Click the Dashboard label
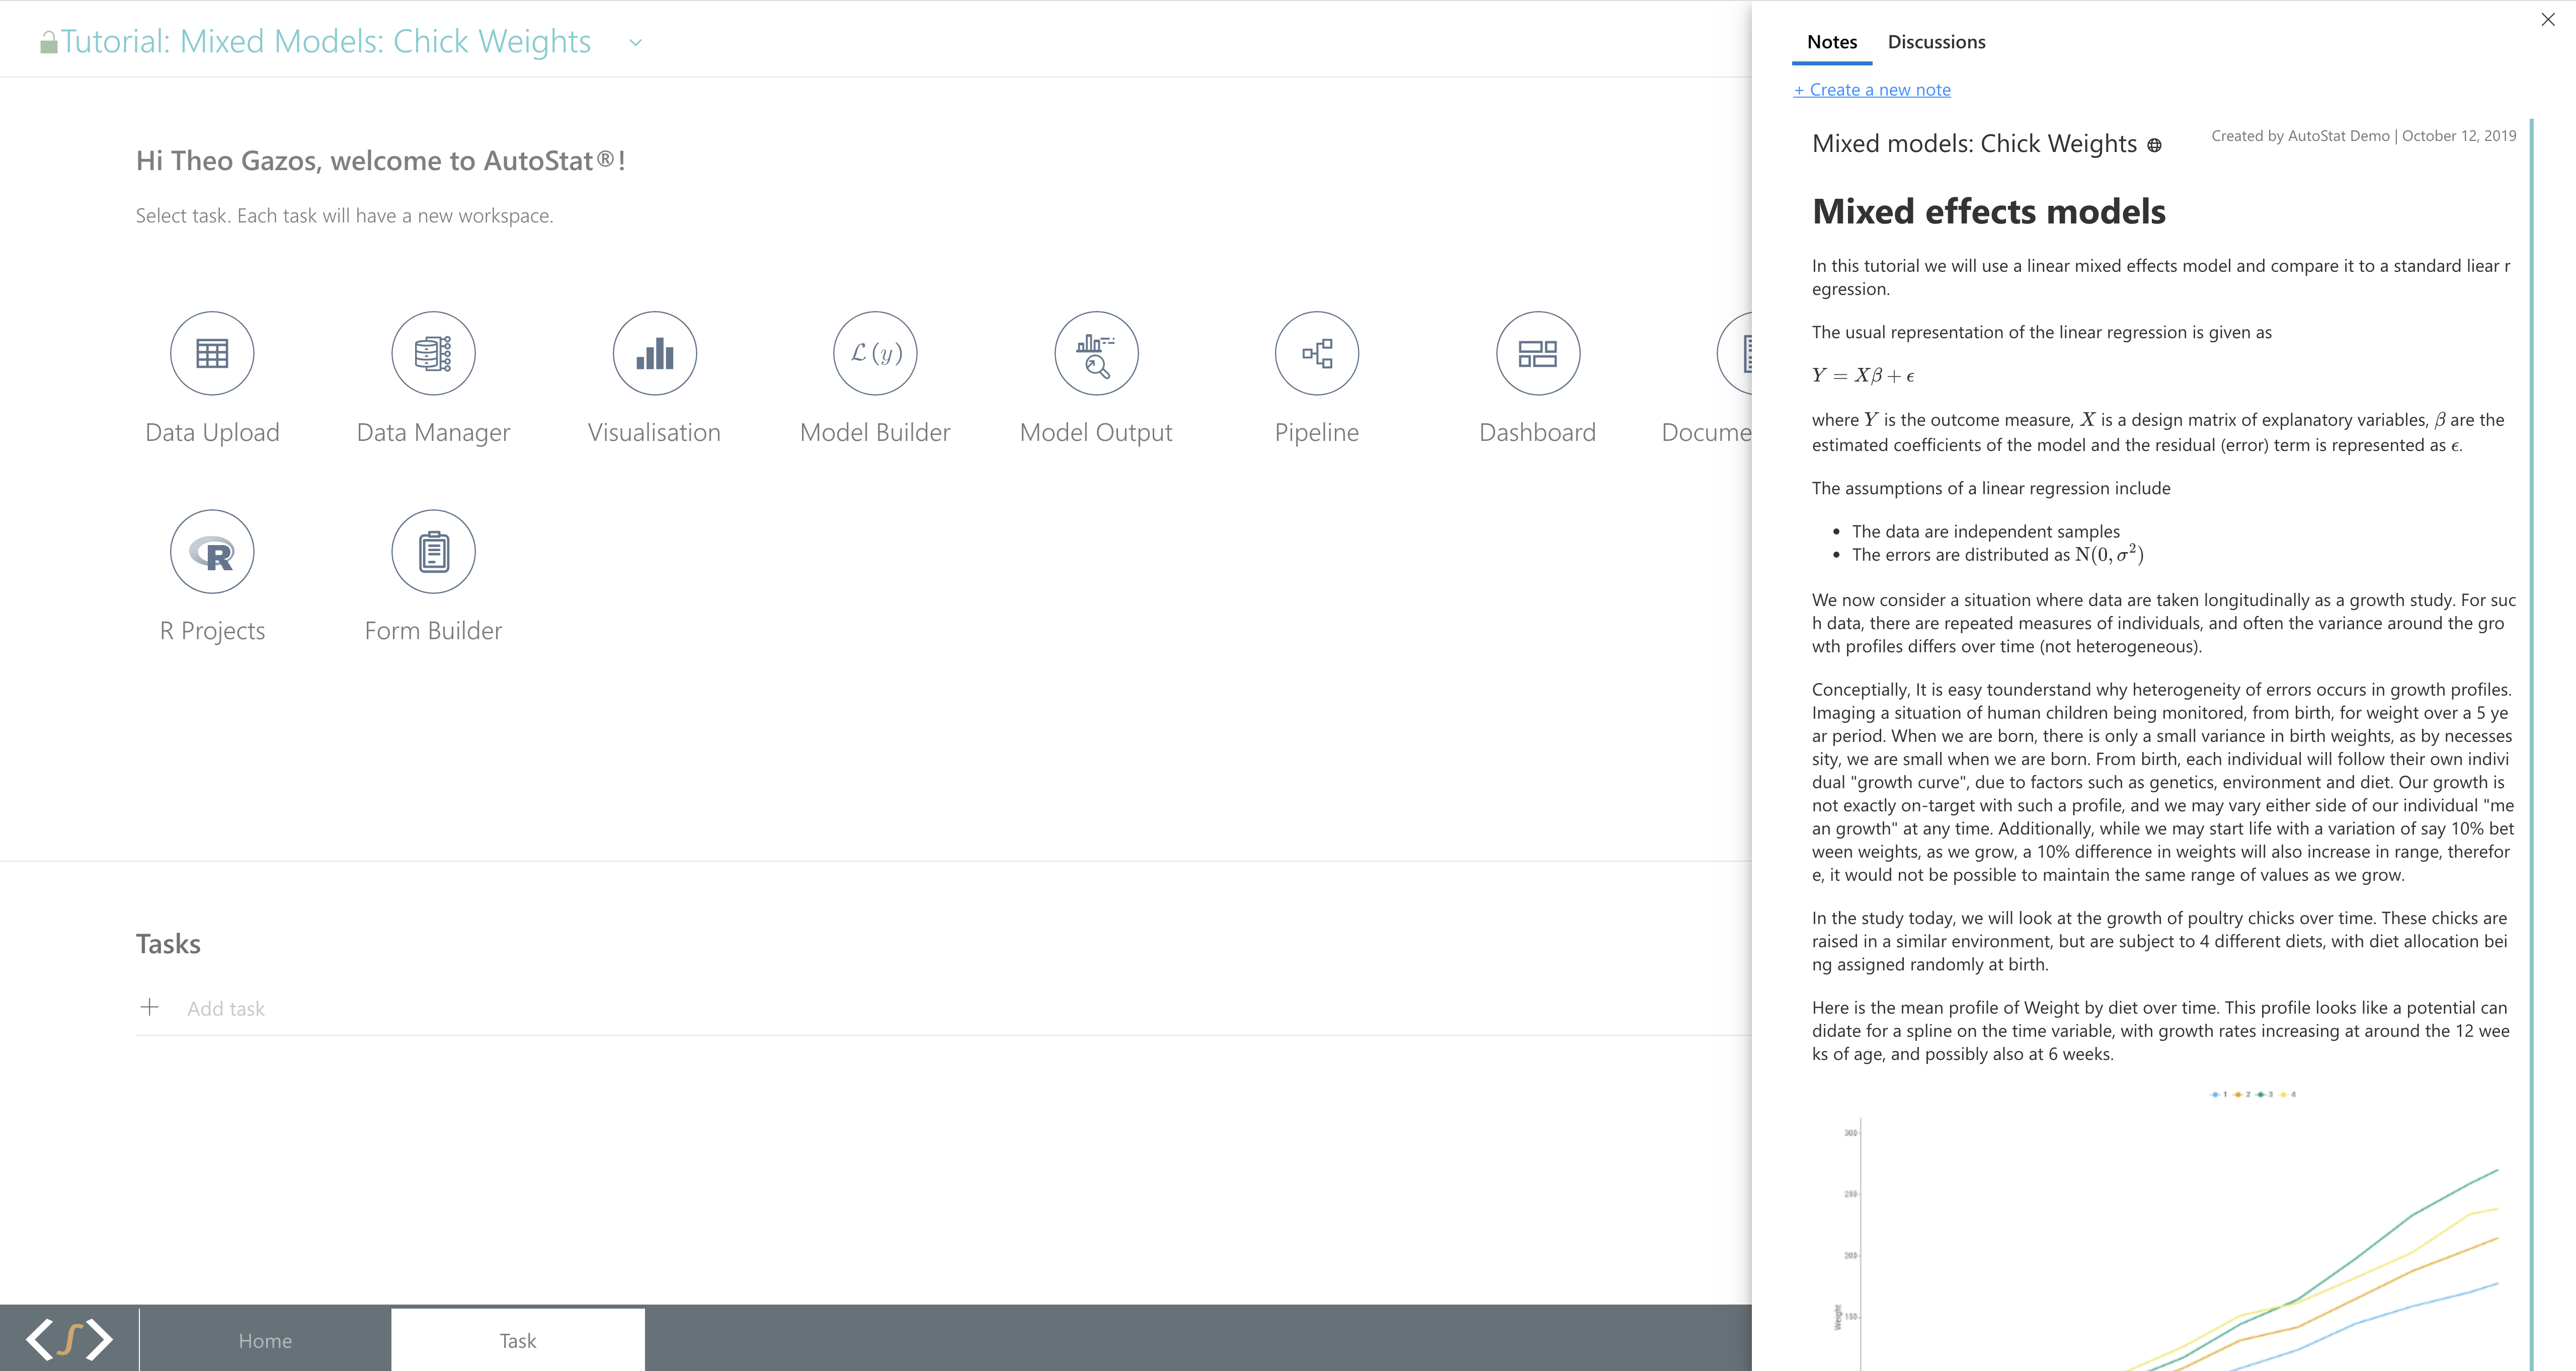This screenshot has width=2576, height=1371. click(1538, 433)
